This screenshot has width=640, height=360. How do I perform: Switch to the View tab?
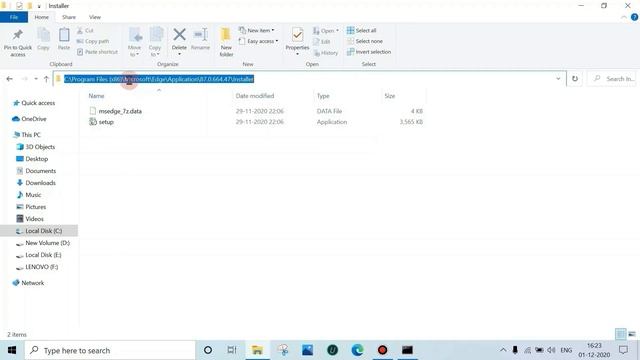point(95,17)
